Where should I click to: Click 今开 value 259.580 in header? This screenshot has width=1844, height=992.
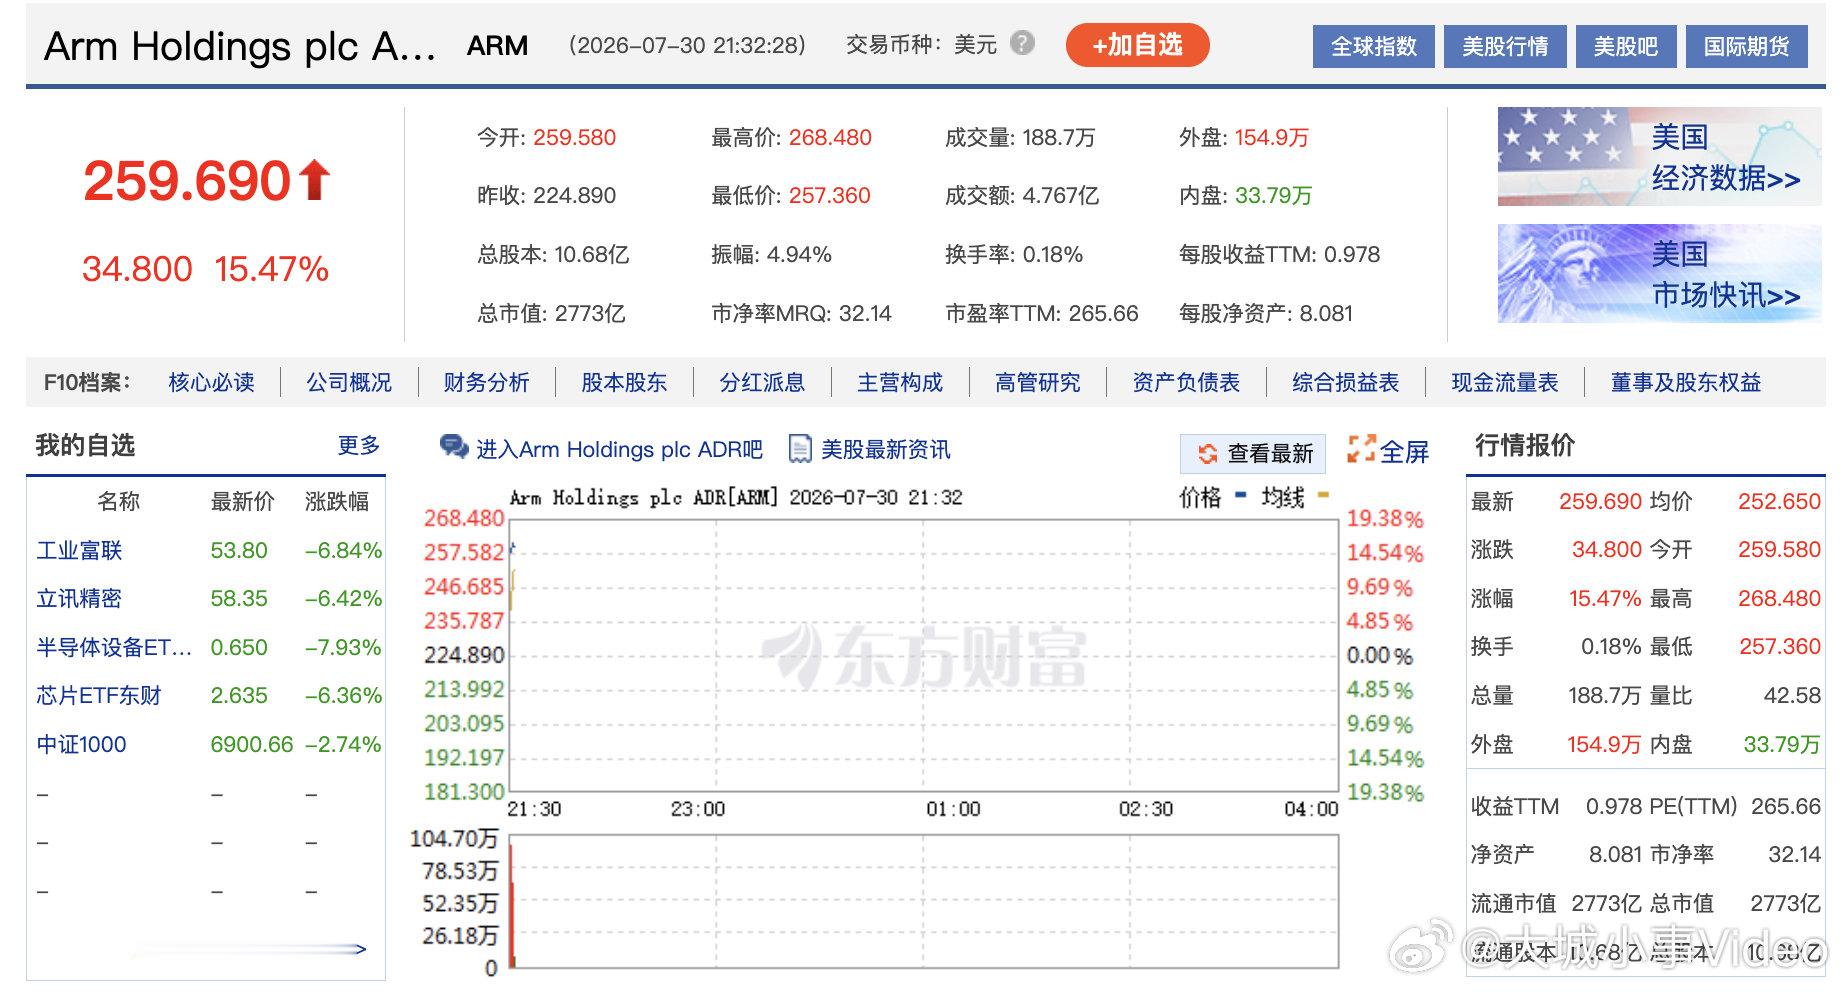click(x=574, y=137)
